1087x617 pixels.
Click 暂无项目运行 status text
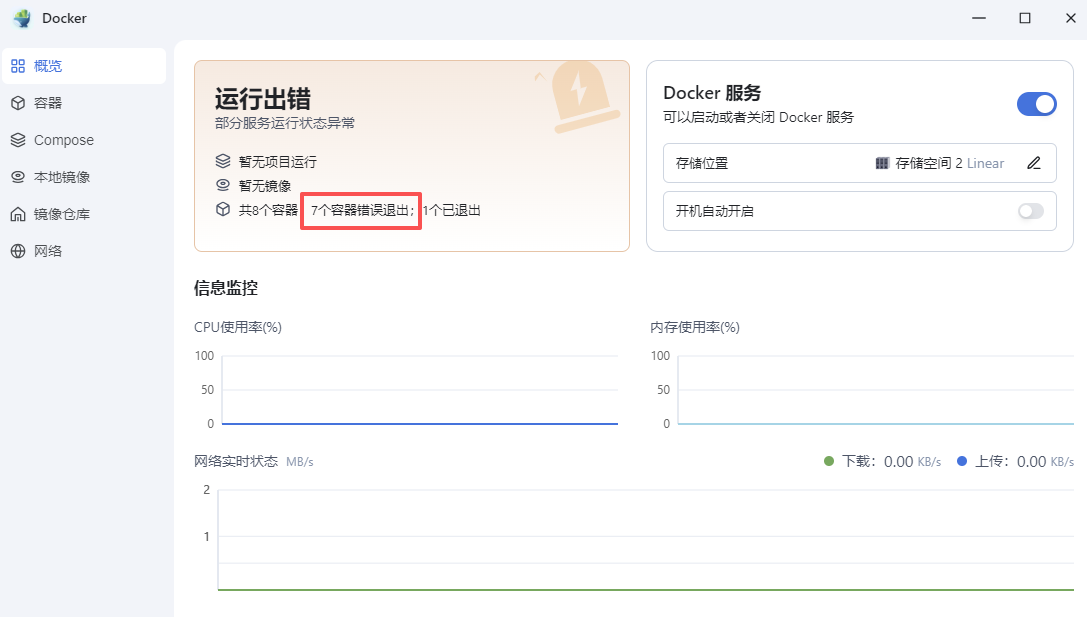pyautogui.click(x=278, y=162)
